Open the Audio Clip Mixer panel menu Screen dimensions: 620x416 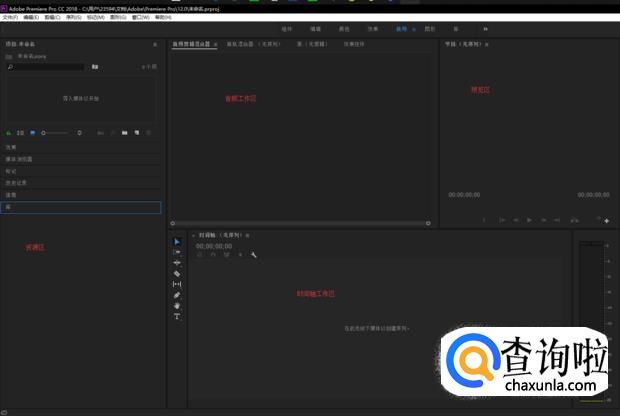tap(215, 44)
